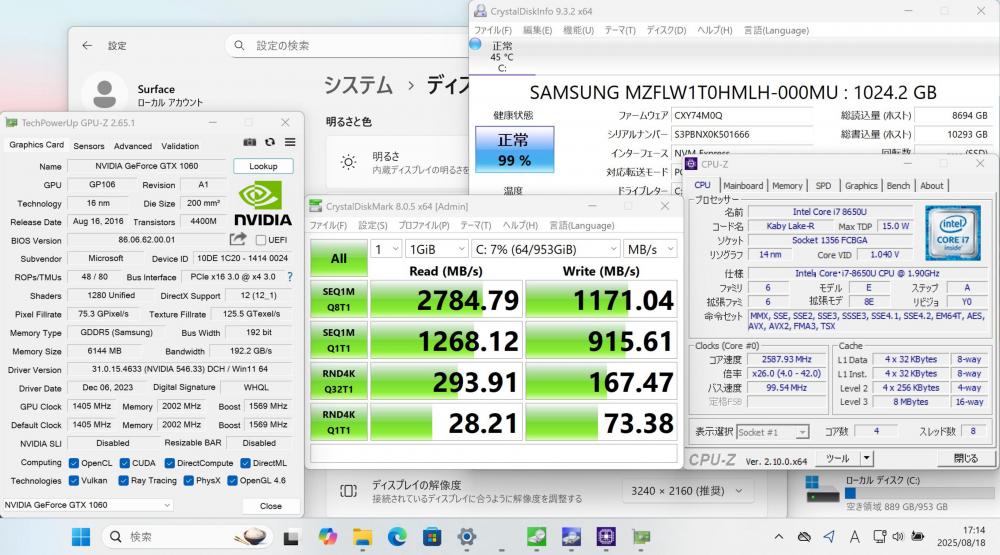Viewport: 1000px width, 555px height.
Task: Expand the system tray hidden icons chevron
Action: 779,537
